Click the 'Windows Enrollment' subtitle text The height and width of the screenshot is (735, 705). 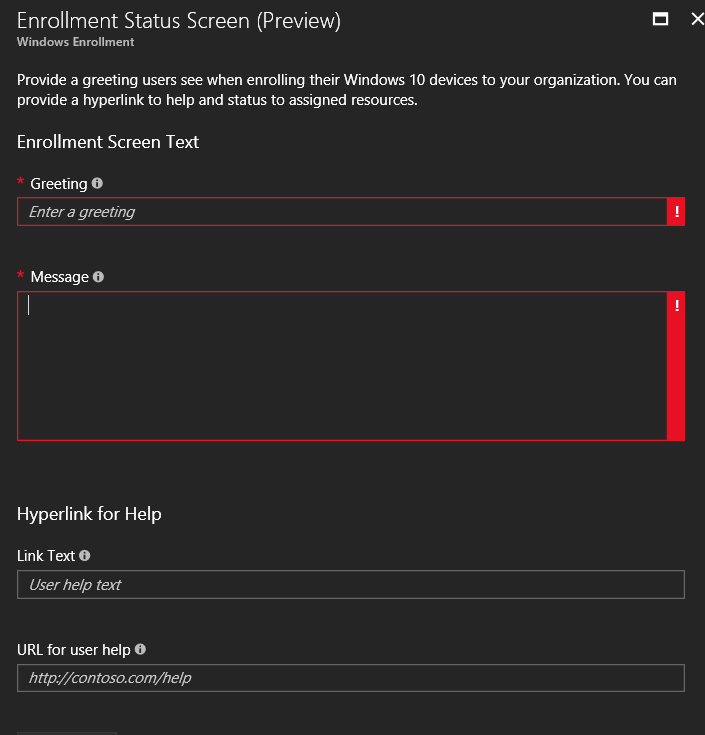75,42
